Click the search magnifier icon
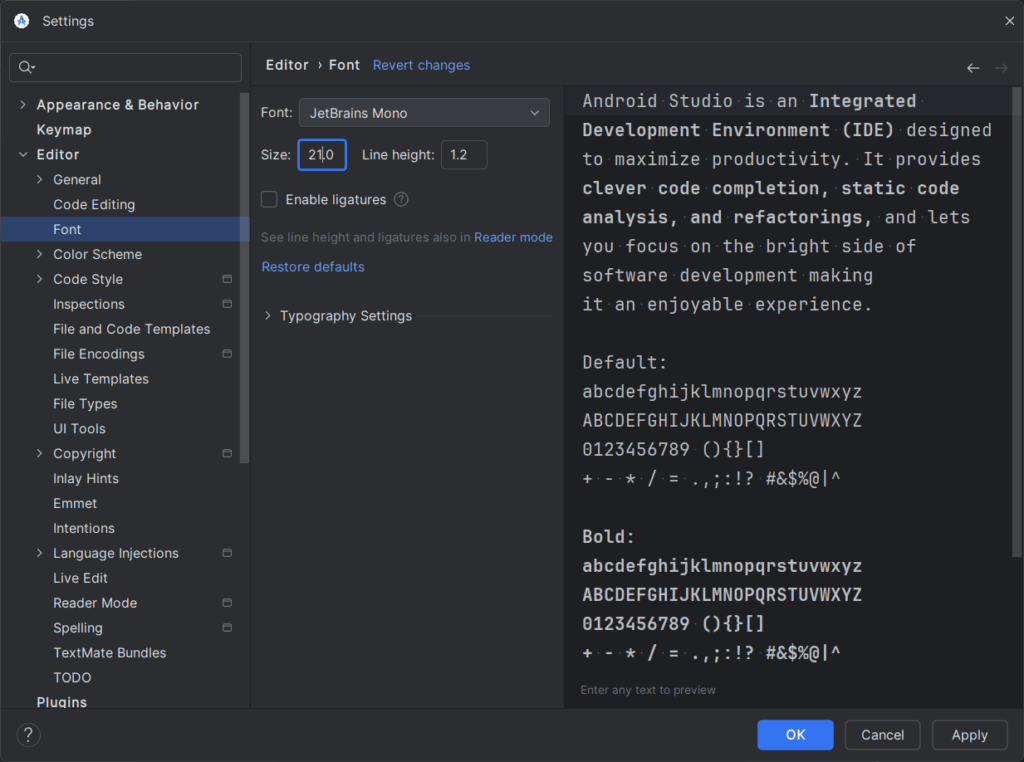Image resolution: width=1024 pixels, height=762 pixels. point(26,67)
